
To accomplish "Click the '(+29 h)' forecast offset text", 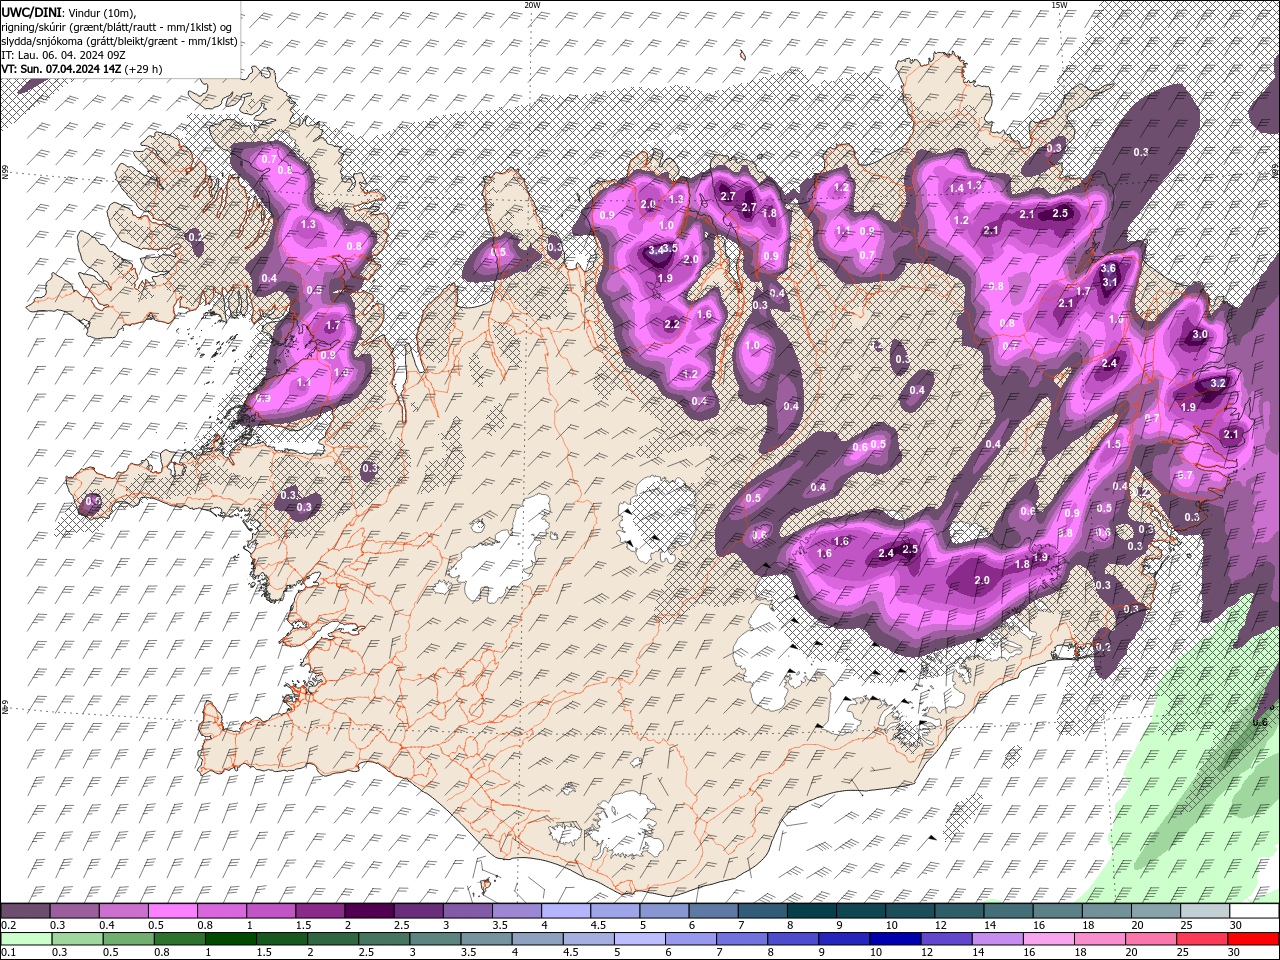I will pos(143,69).
